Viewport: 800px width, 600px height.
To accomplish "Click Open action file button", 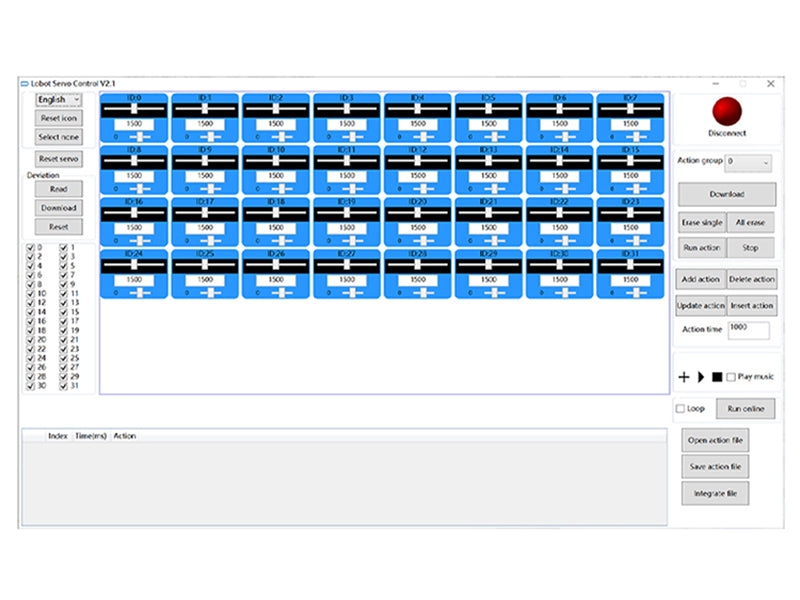I will tap(715, 440).
